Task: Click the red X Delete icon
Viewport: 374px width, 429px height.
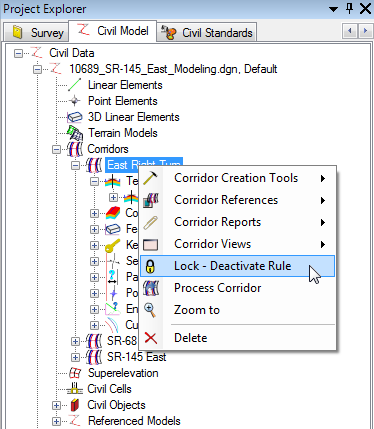Action: 151,338
